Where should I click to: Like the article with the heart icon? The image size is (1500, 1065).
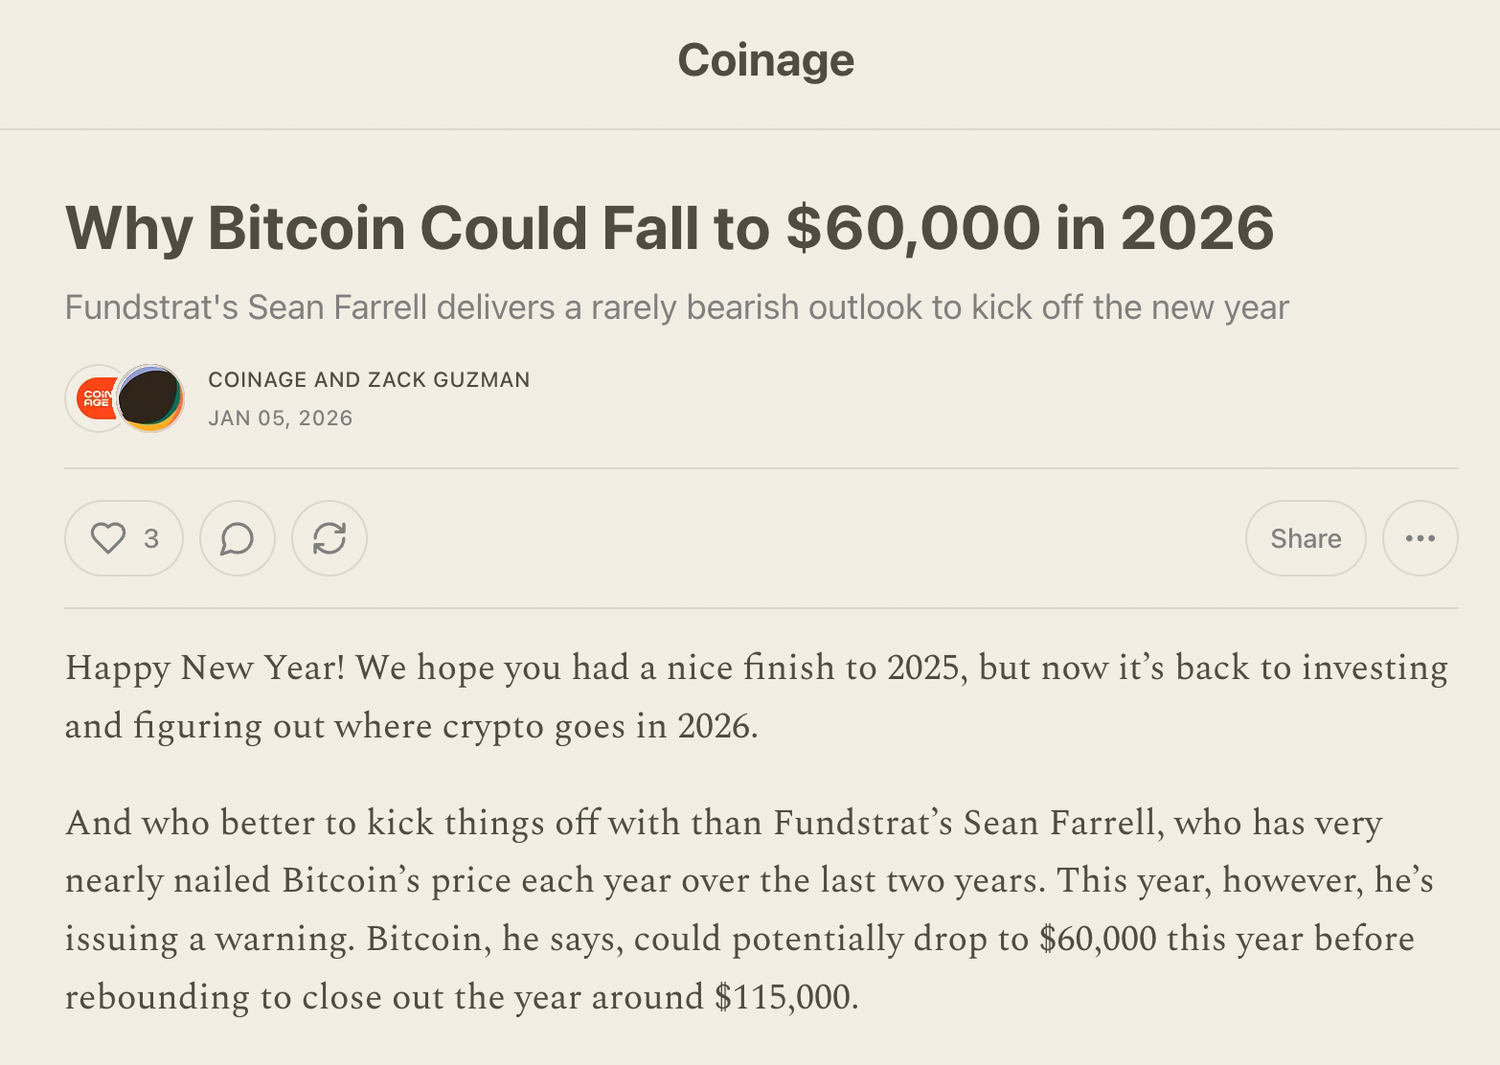108,538
